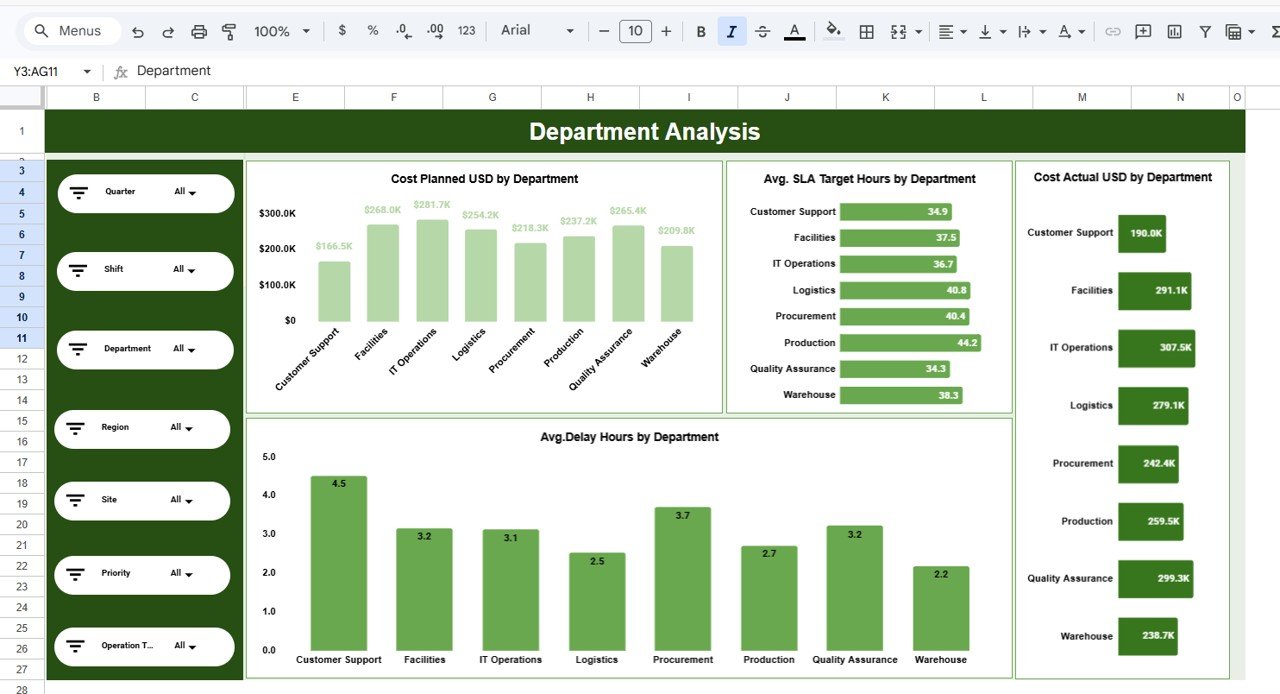Undo the last action

tap(137, 31)
